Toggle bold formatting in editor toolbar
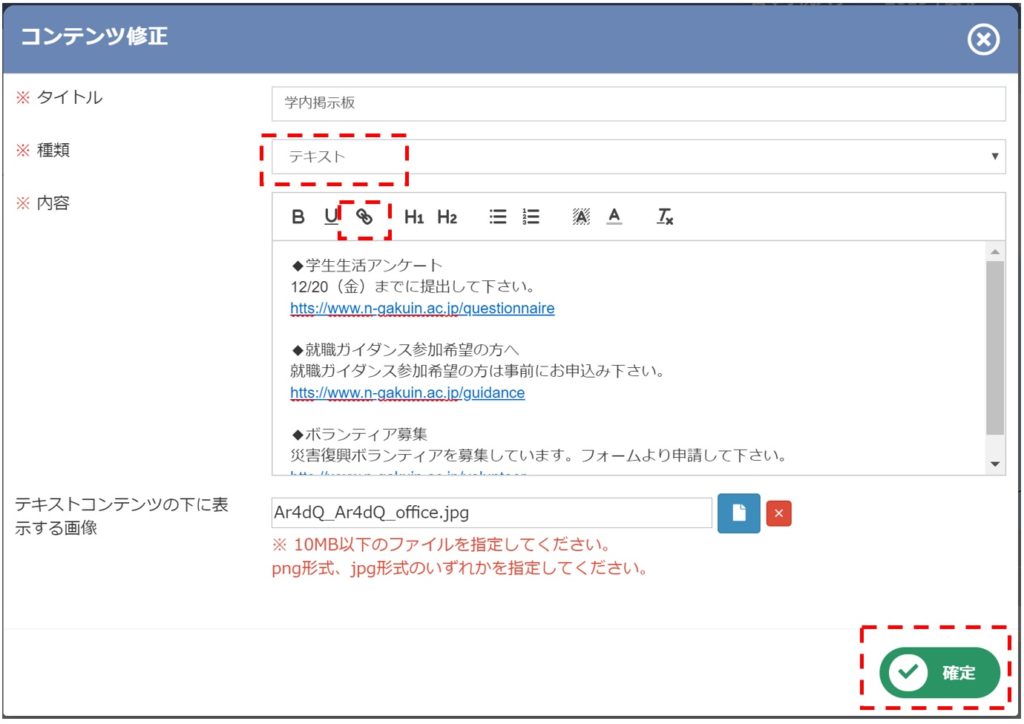This screenshot has height=724, width=1024. pyautogui.click(x=298, y=217)
